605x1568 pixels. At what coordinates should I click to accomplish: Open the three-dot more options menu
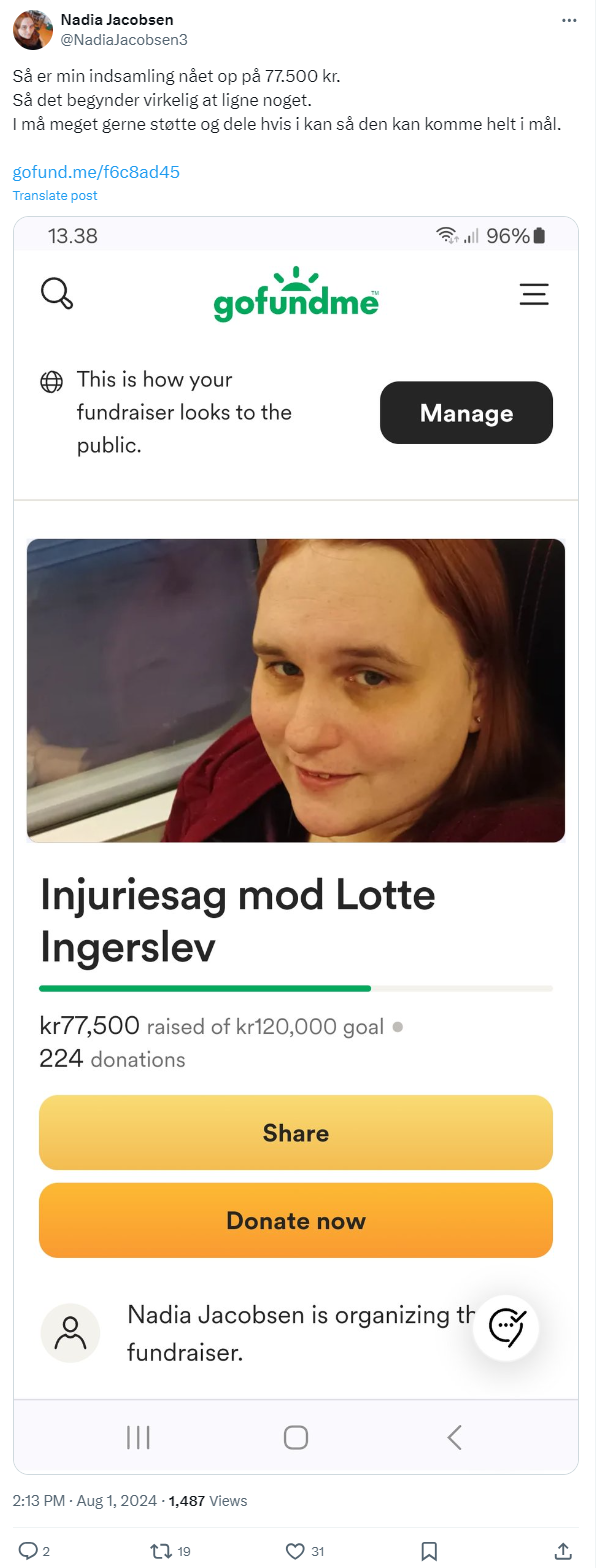[569, 20]
